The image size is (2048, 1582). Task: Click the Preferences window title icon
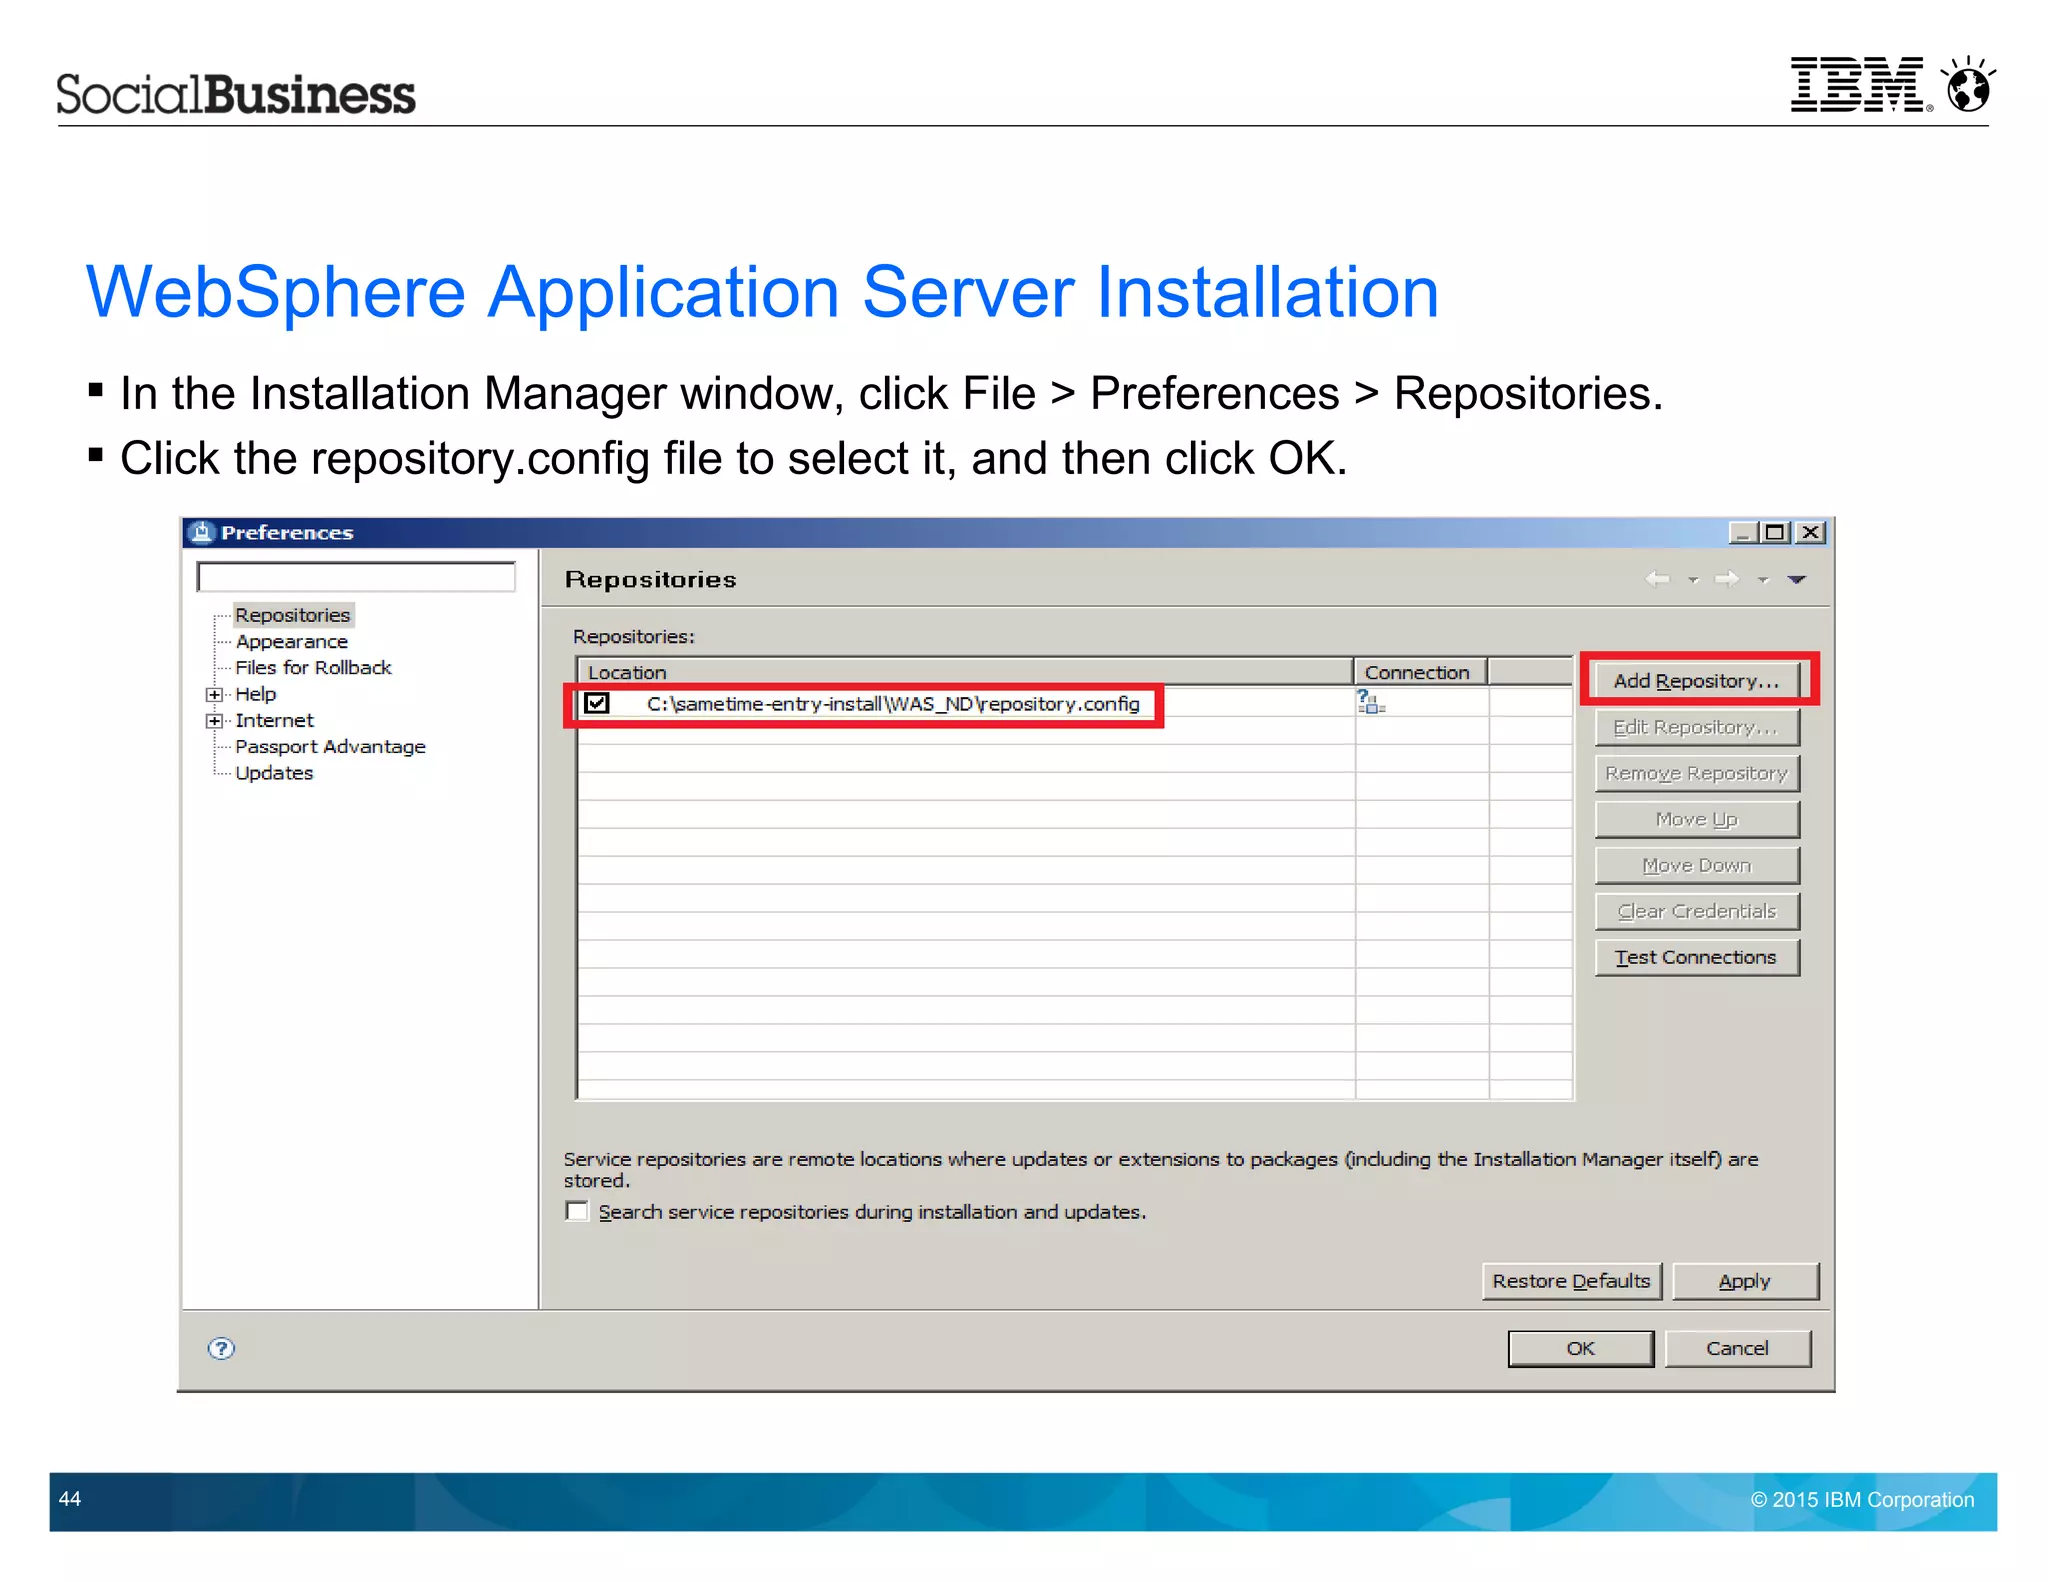tap(202, 532)
